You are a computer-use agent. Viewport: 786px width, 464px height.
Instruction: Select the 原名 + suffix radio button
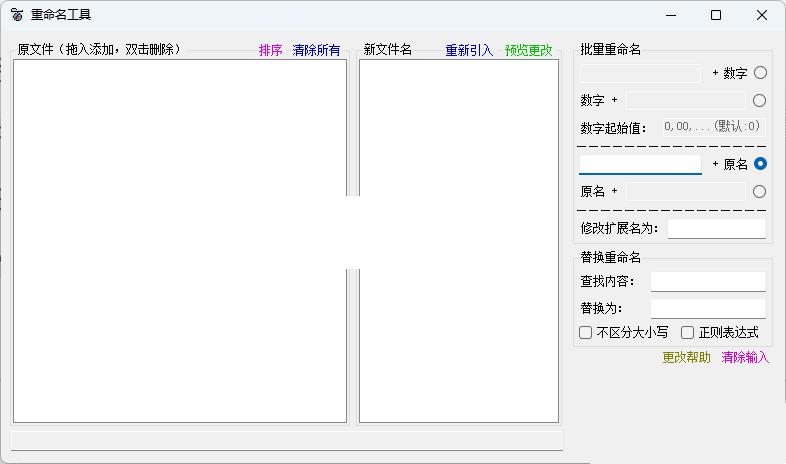pos(760,191)
